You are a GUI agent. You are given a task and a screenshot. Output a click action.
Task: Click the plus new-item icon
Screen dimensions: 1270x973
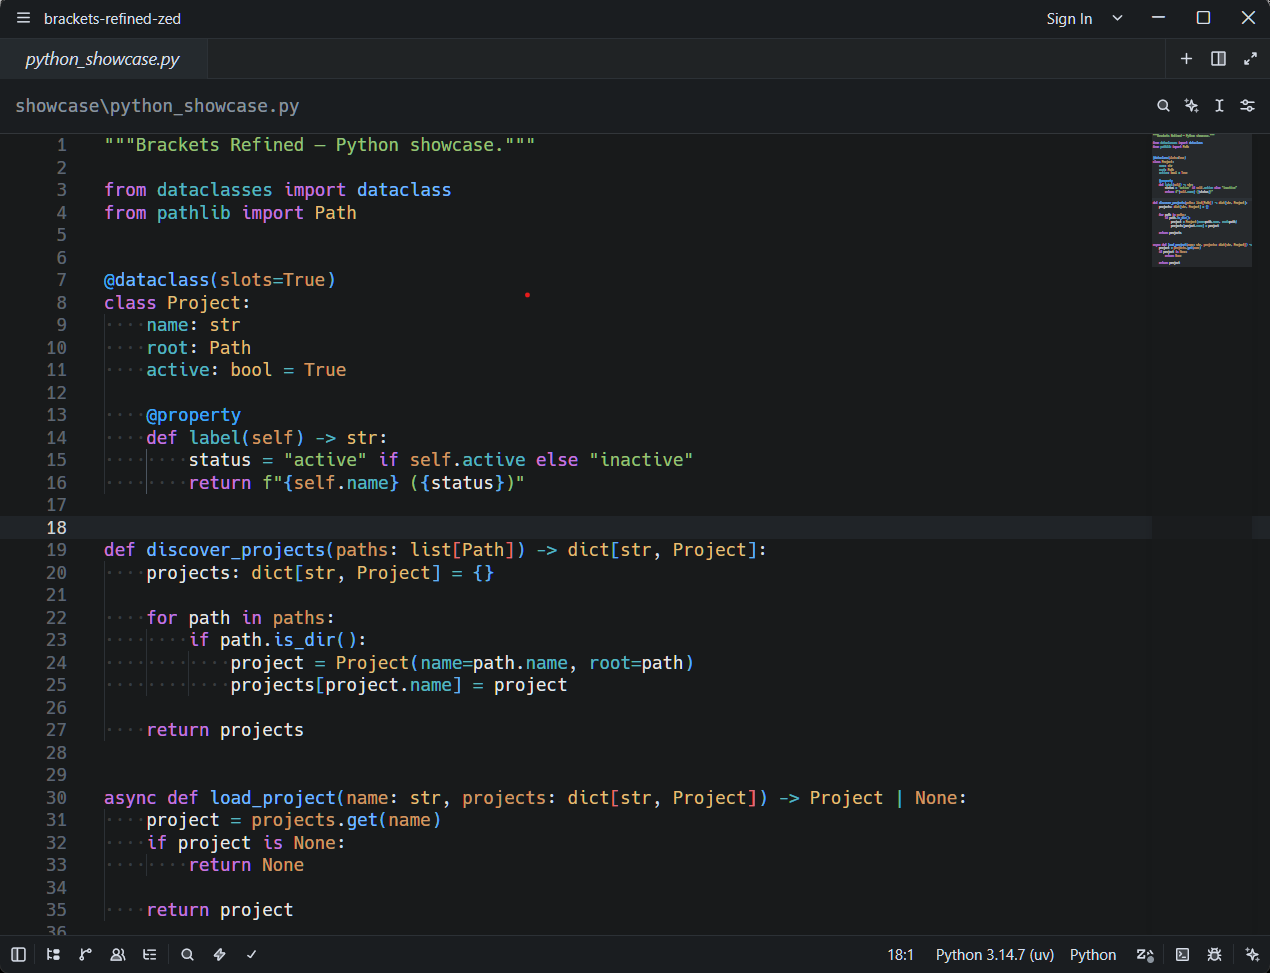click(x=1186, y=59)
